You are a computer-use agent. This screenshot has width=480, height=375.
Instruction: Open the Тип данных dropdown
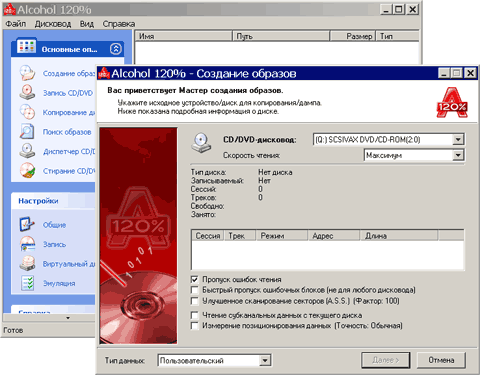point(265,360)
